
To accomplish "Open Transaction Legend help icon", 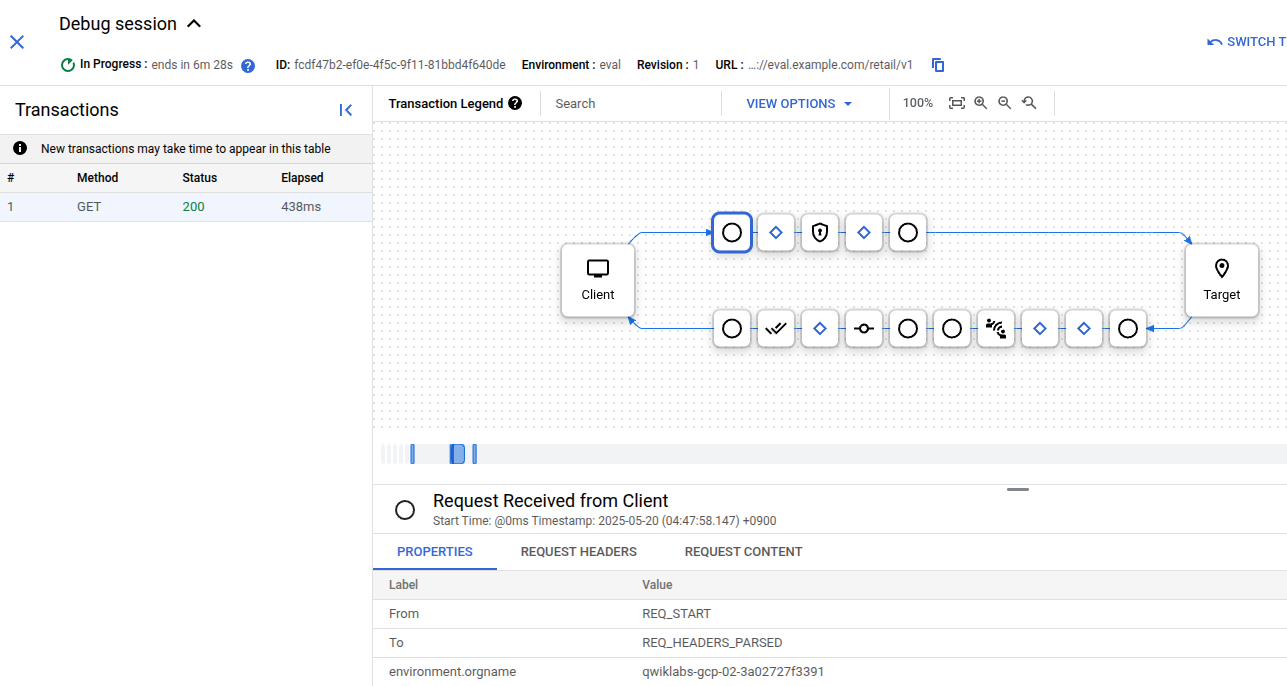I will pyautogui.click(x=515, y=103).
